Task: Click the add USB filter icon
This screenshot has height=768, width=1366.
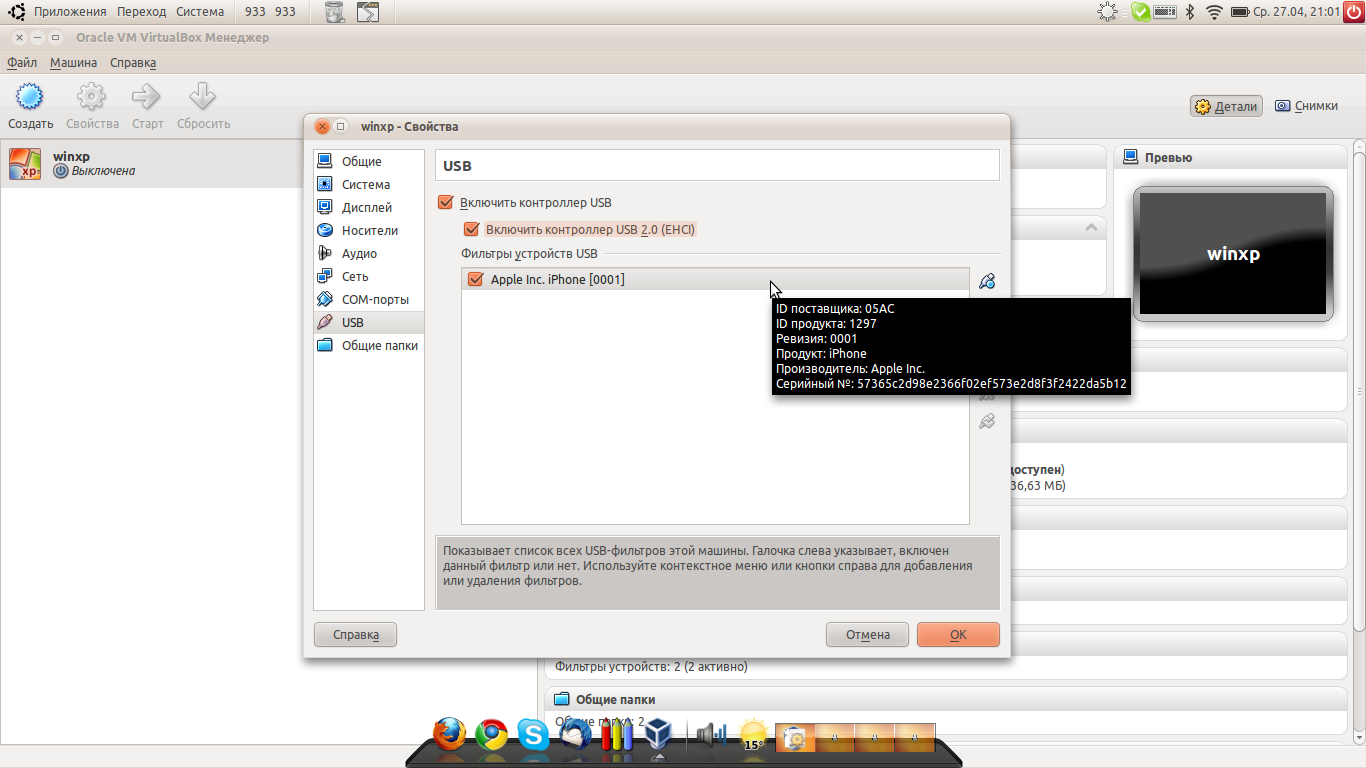Action: [987, 281]
